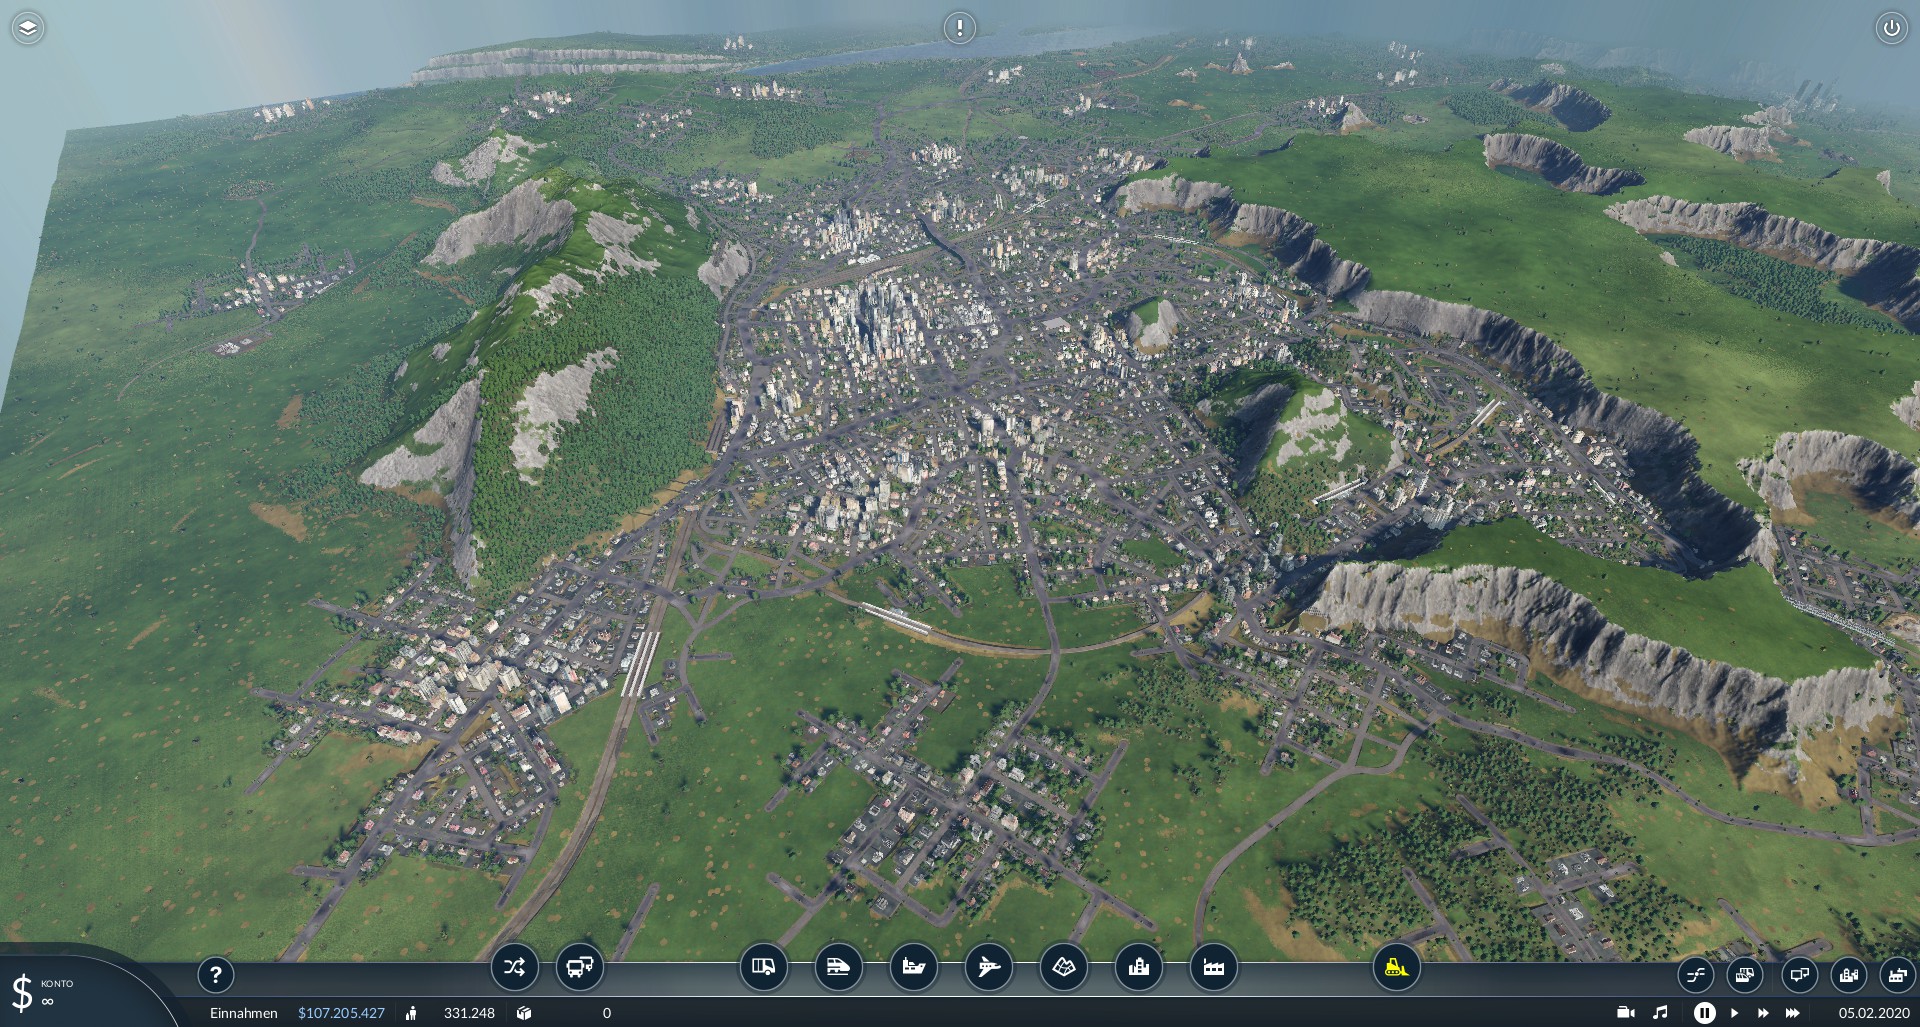The height and width of the screenshot is (1027, 1920).
Task: Click the cargo count value 0
Action: pyautogui.click(x=606, y=1013)
